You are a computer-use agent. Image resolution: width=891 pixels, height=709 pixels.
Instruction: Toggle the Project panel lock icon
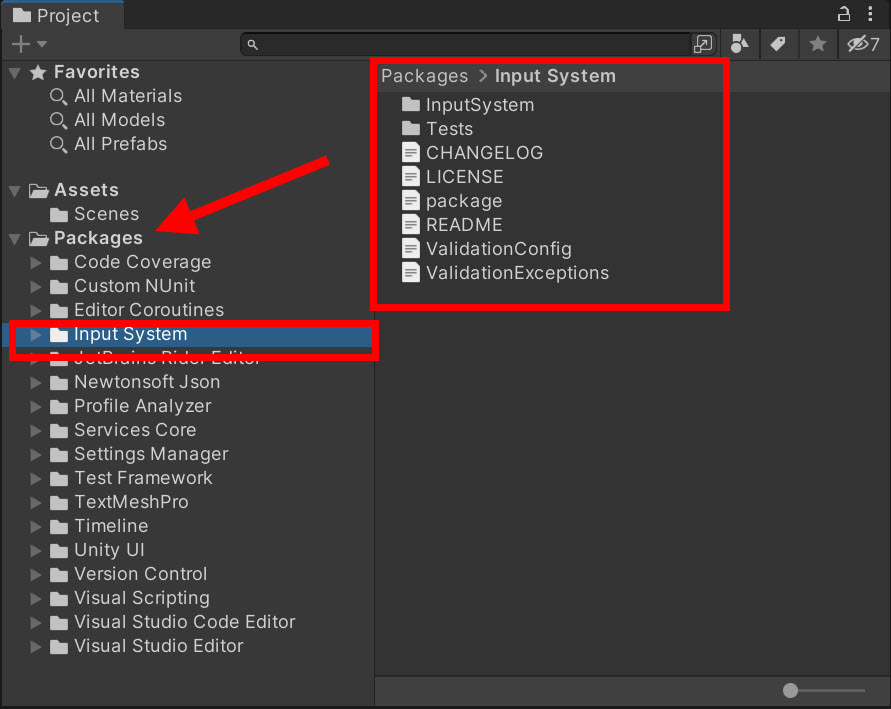[x=844, y=14]
